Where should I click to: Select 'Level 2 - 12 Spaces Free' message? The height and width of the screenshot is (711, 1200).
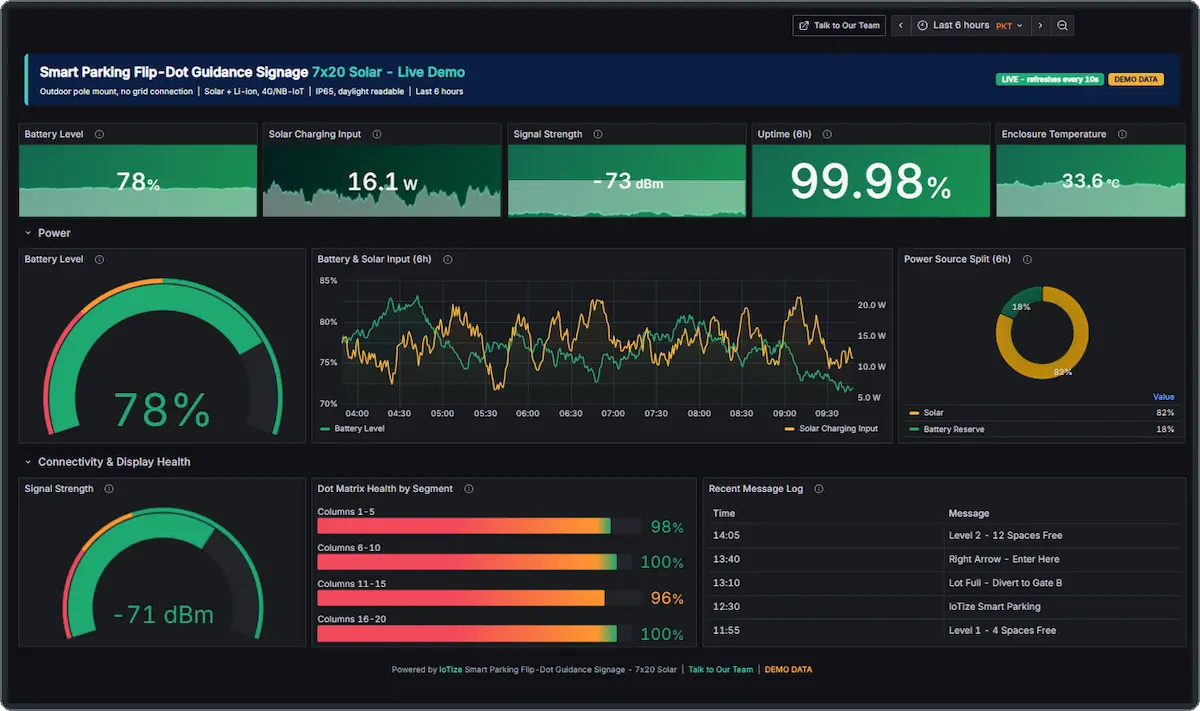click(x=1005, y=535)
